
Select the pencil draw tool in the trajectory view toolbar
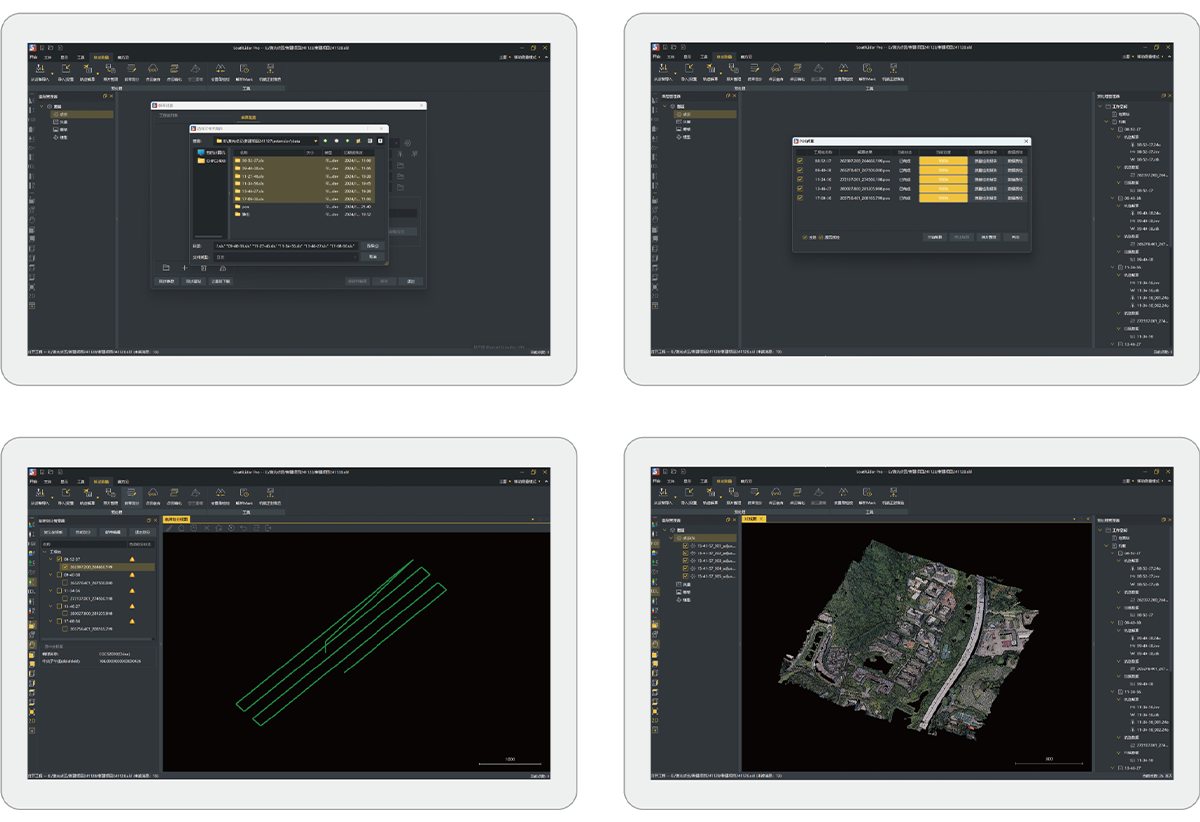pos(168,528)
